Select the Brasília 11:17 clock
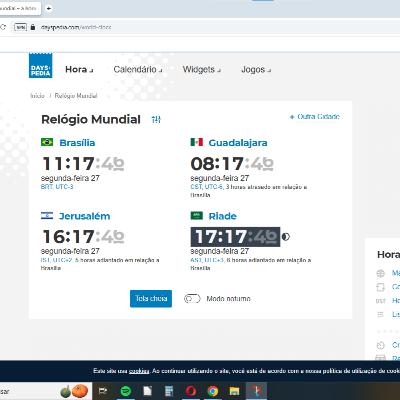This screenshot has width=400, height=400. pyautogui.click(x=83, y=164)
